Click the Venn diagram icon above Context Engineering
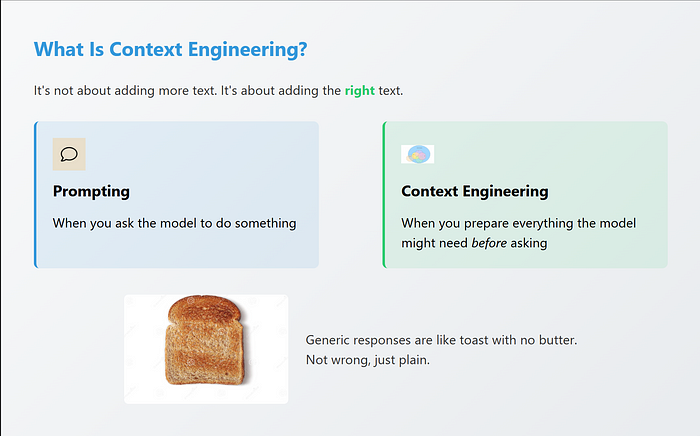 tap(417, 154)
